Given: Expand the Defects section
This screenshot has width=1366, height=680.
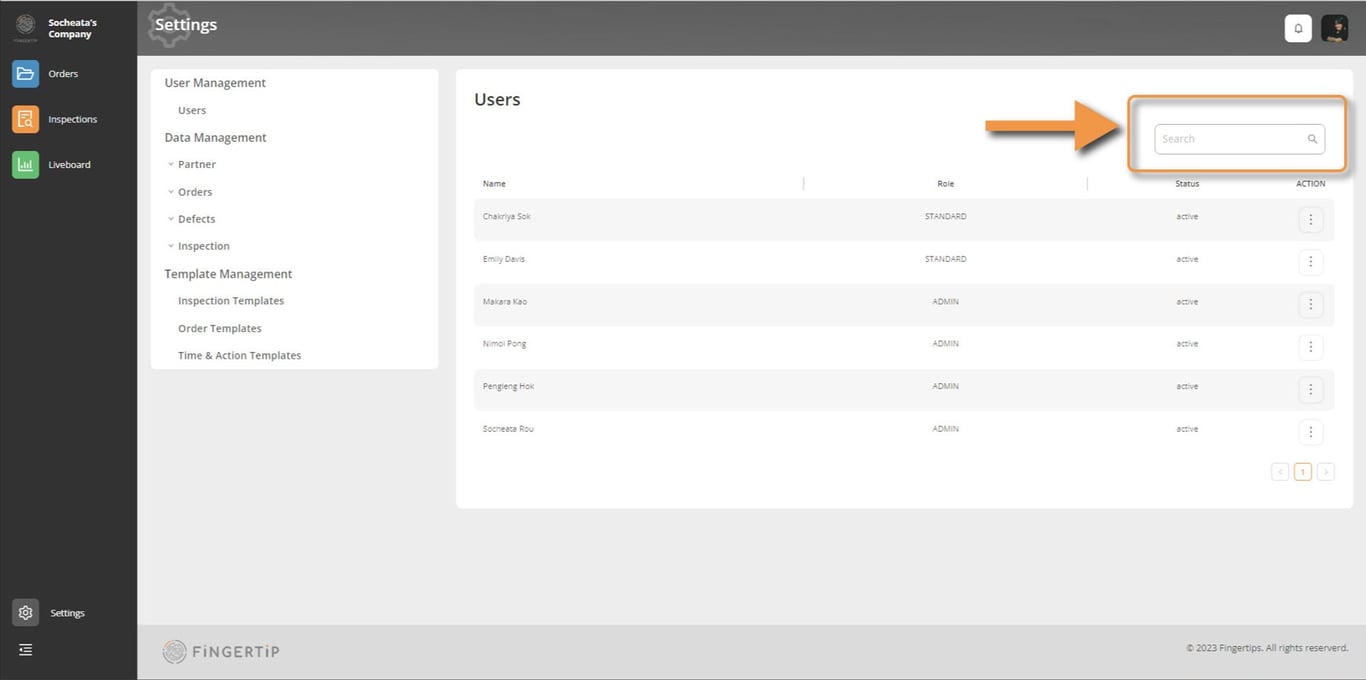Looking at the screenshot, I should (191, 219).
